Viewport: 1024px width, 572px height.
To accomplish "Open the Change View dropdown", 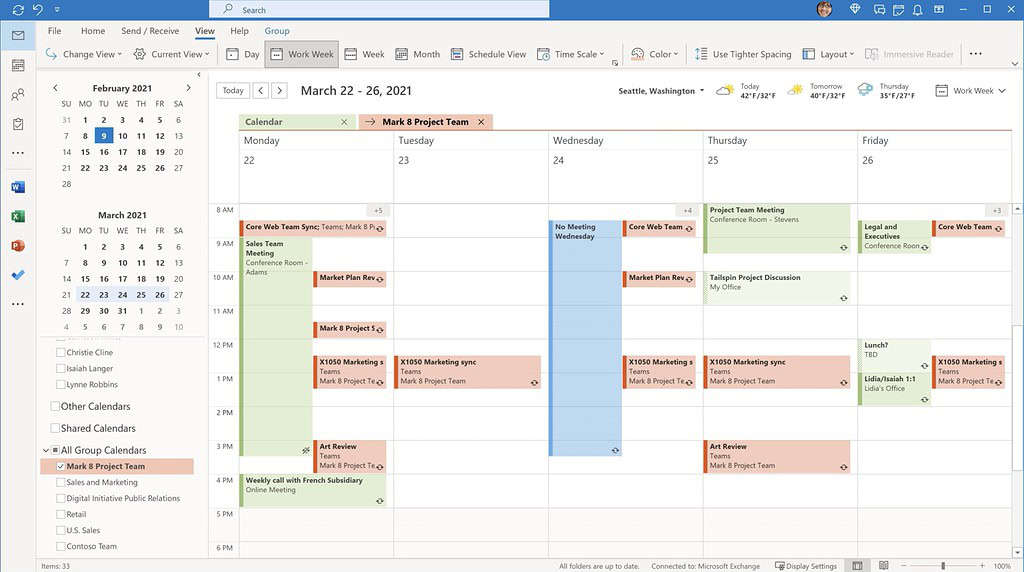I will (x=84, y=54).
